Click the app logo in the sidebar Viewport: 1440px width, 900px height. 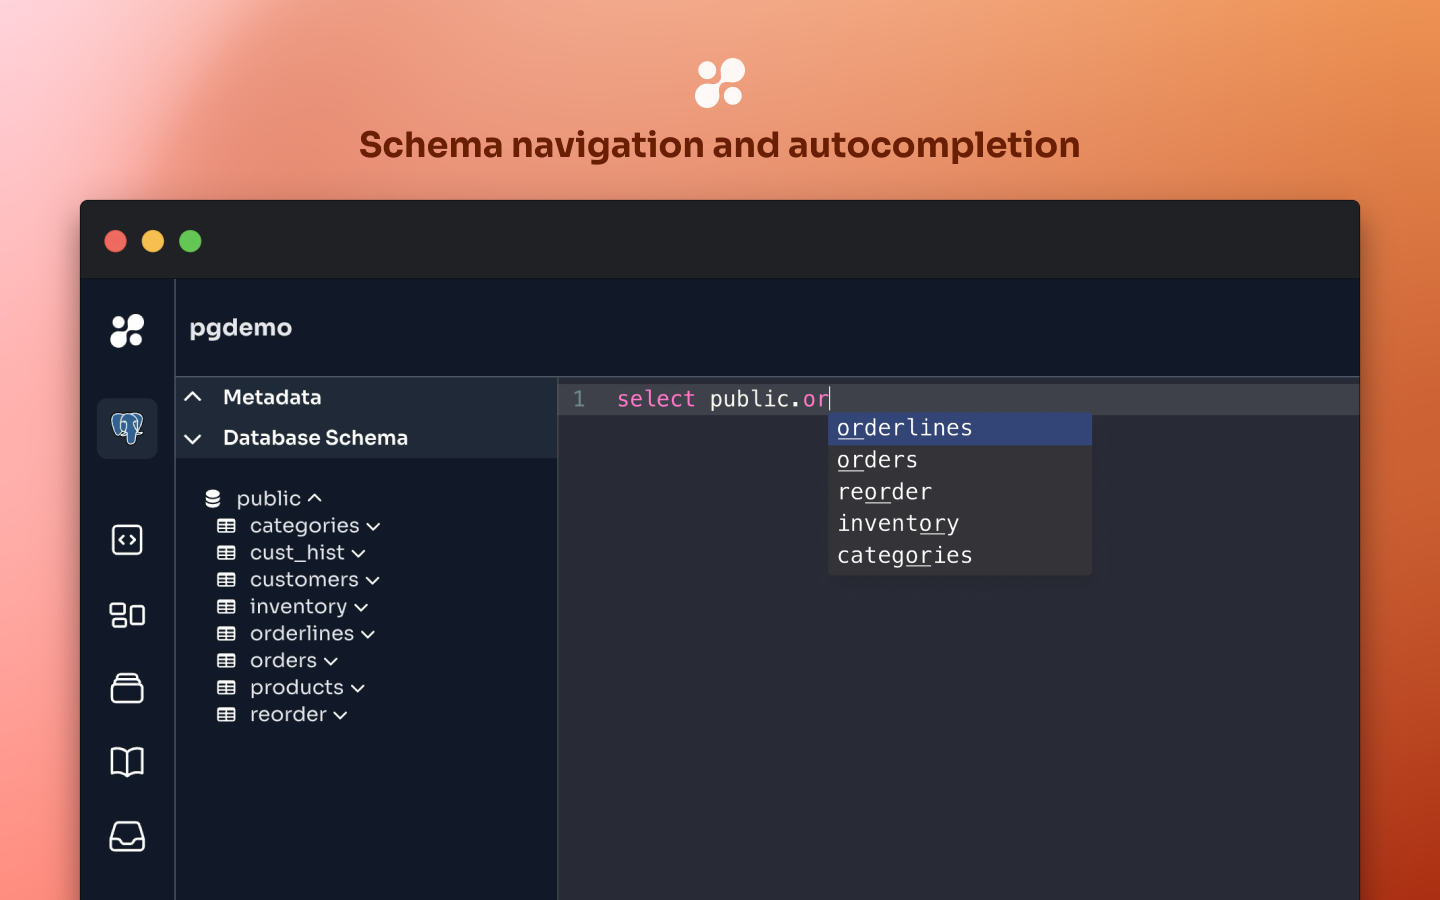click(127, 330)
